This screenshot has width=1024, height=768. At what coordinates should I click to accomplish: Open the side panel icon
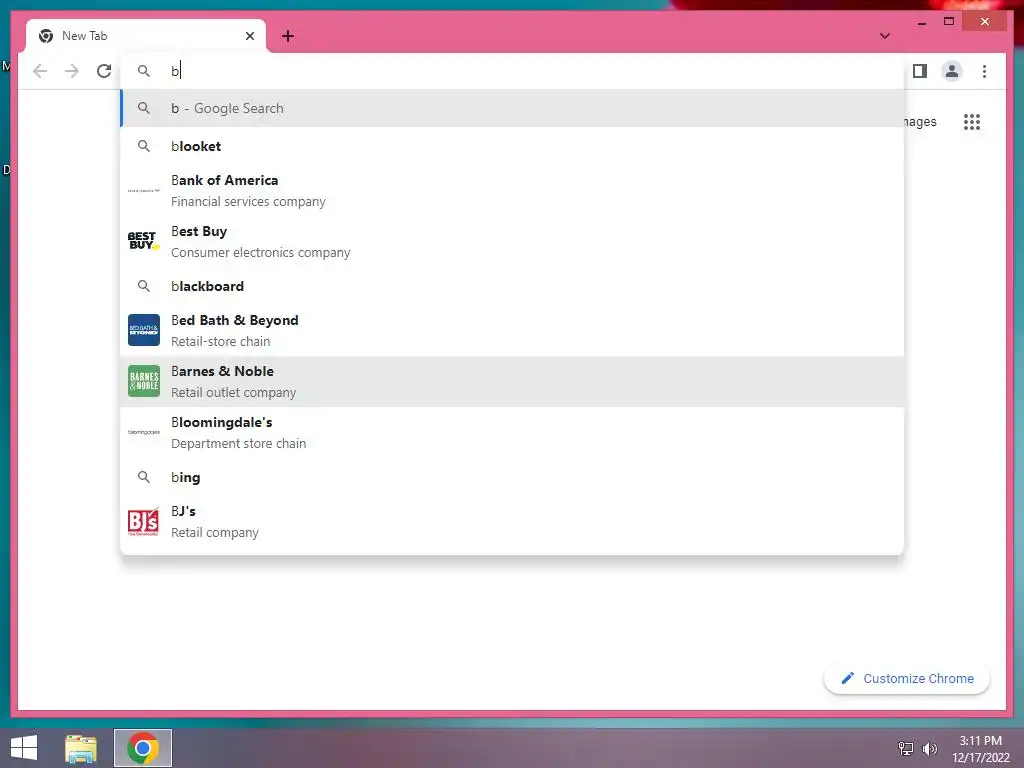point(920,71)
